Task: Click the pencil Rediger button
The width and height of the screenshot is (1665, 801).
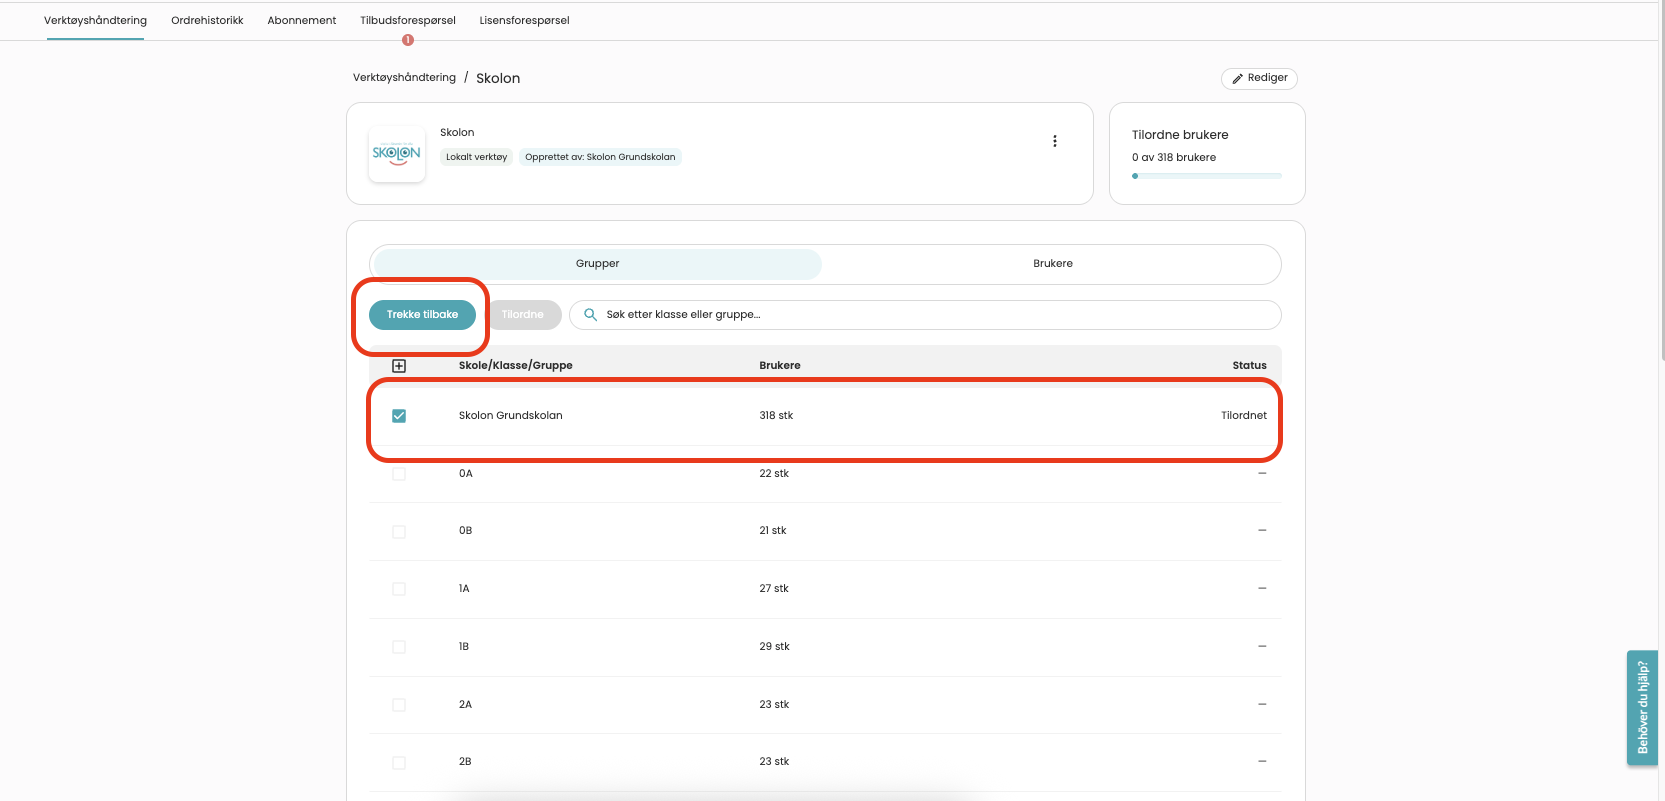Action: 1259,78
